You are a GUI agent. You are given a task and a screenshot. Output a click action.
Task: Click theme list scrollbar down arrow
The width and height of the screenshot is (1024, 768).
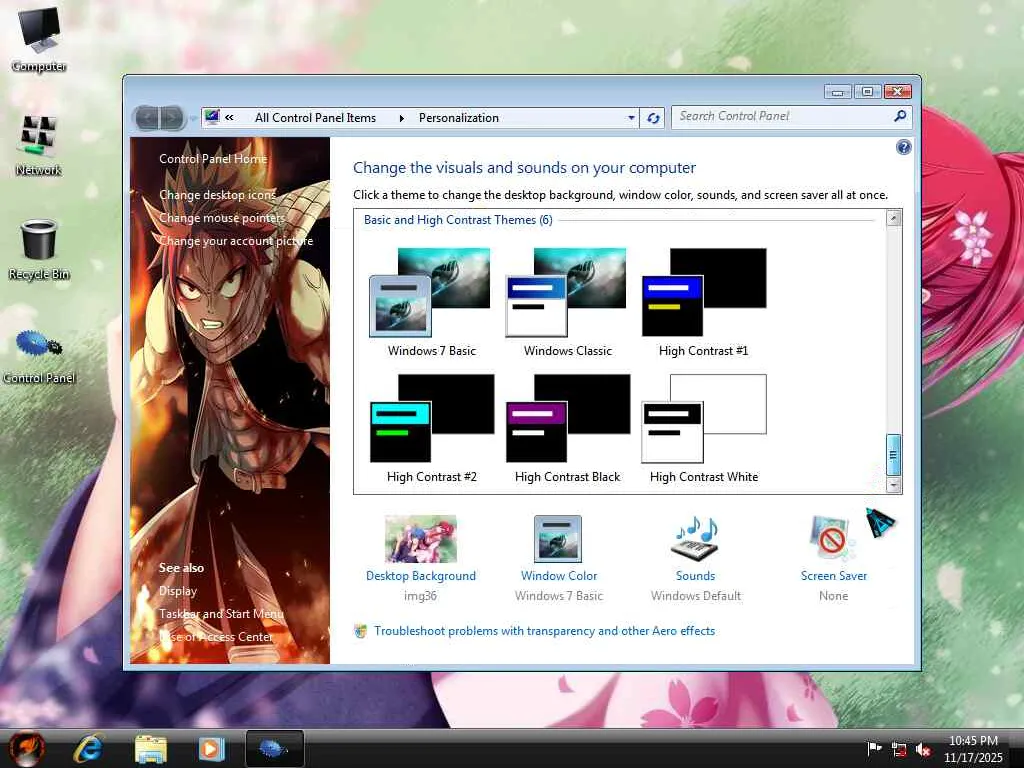[x=893, y=485]
